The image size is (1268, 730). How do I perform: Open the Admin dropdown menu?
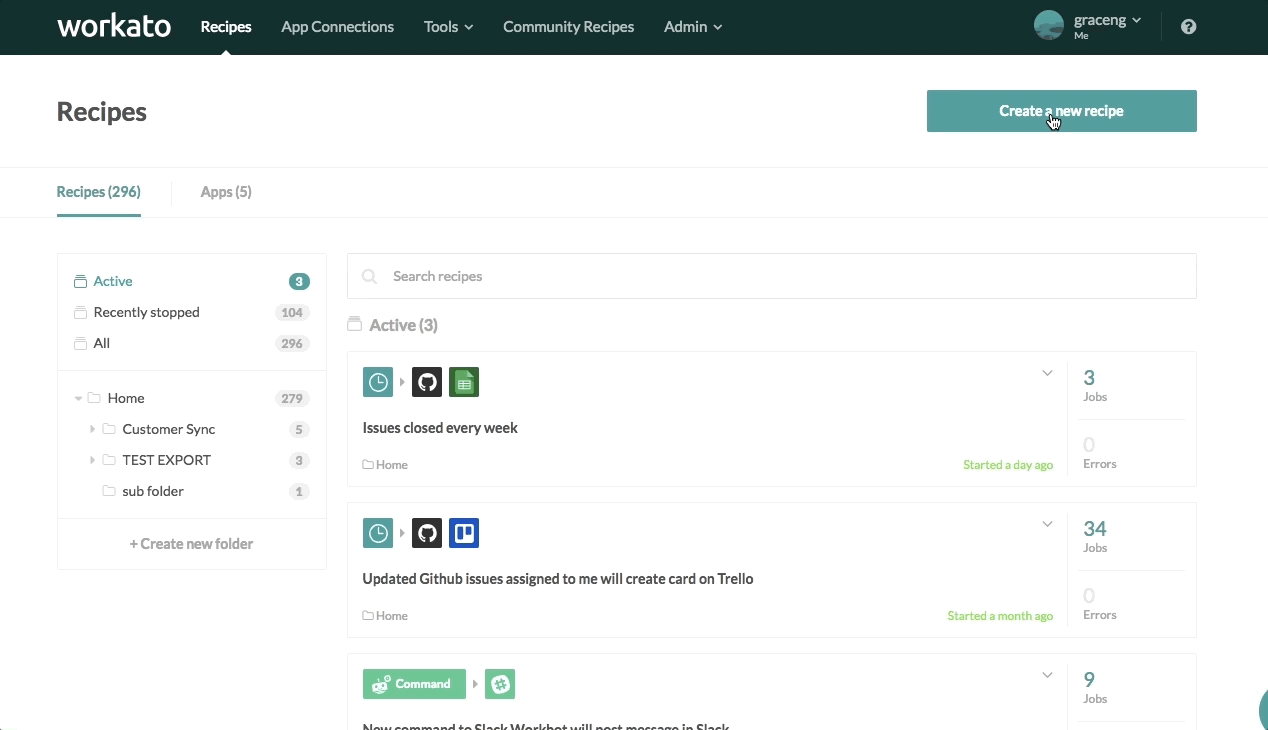(x=692, y=27)
